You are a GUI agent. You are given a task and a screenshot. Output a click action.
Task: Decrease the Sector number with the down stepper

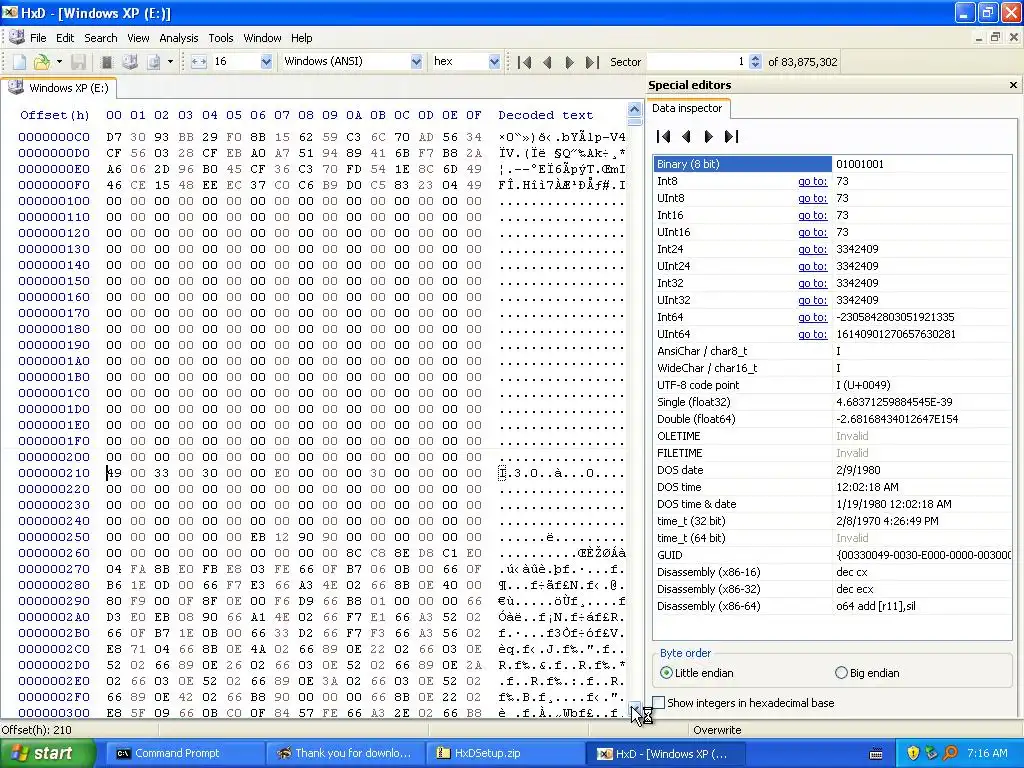[756, 66]
